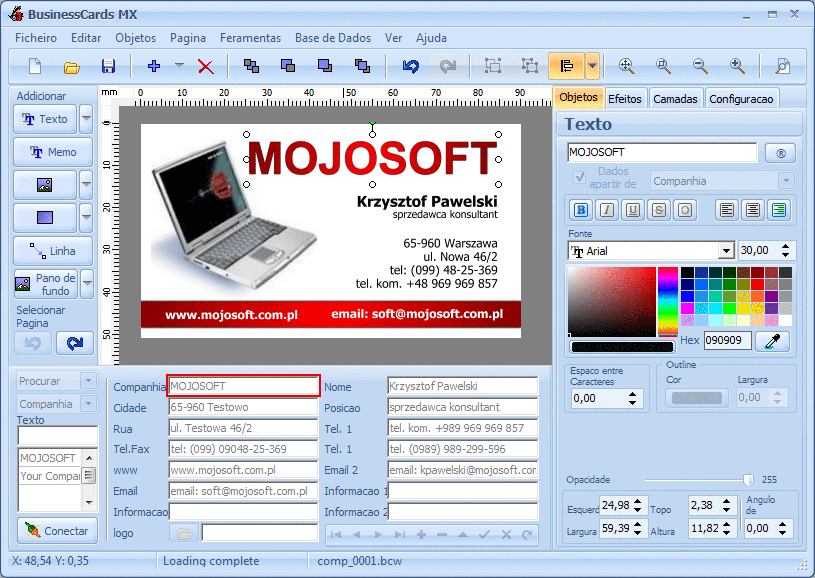The image size is (815, 578).
Task: Expand the alignment tool dropdown arrow
Action: (x=592, y=66)
